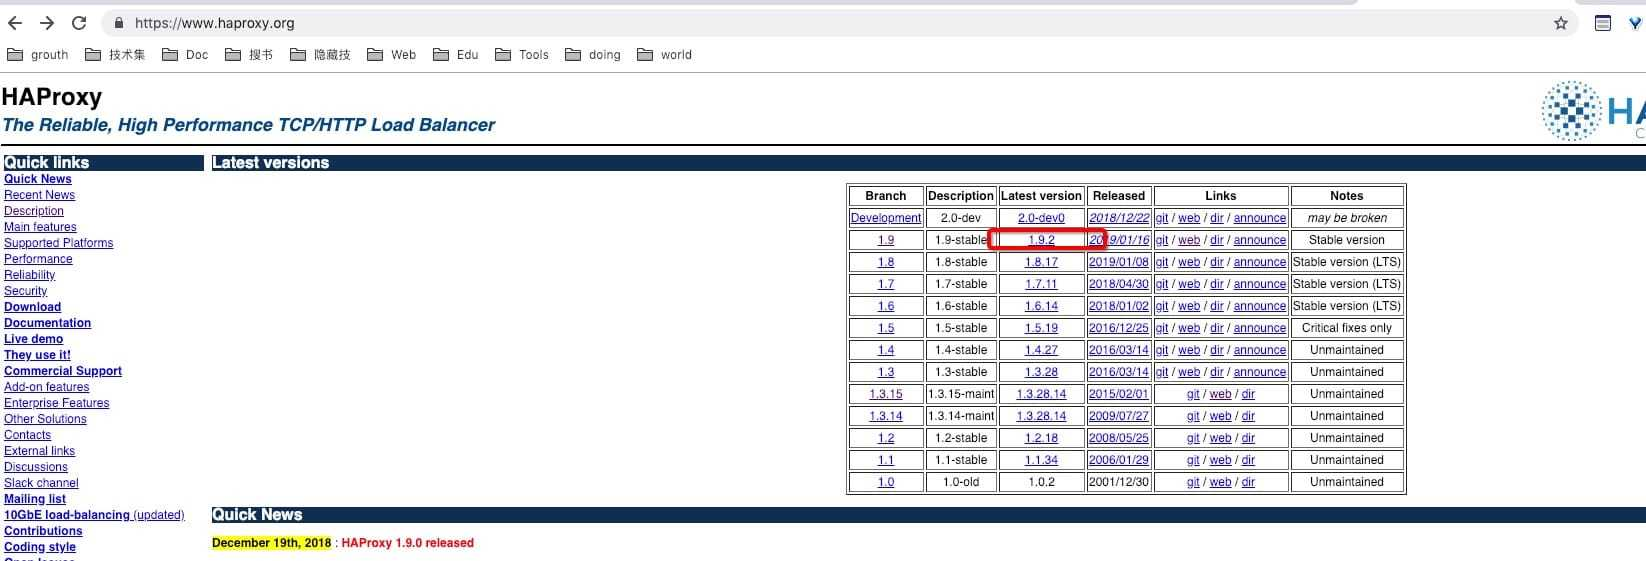
Task: Click the 1.0 branch link
Action: pos(886,482)
